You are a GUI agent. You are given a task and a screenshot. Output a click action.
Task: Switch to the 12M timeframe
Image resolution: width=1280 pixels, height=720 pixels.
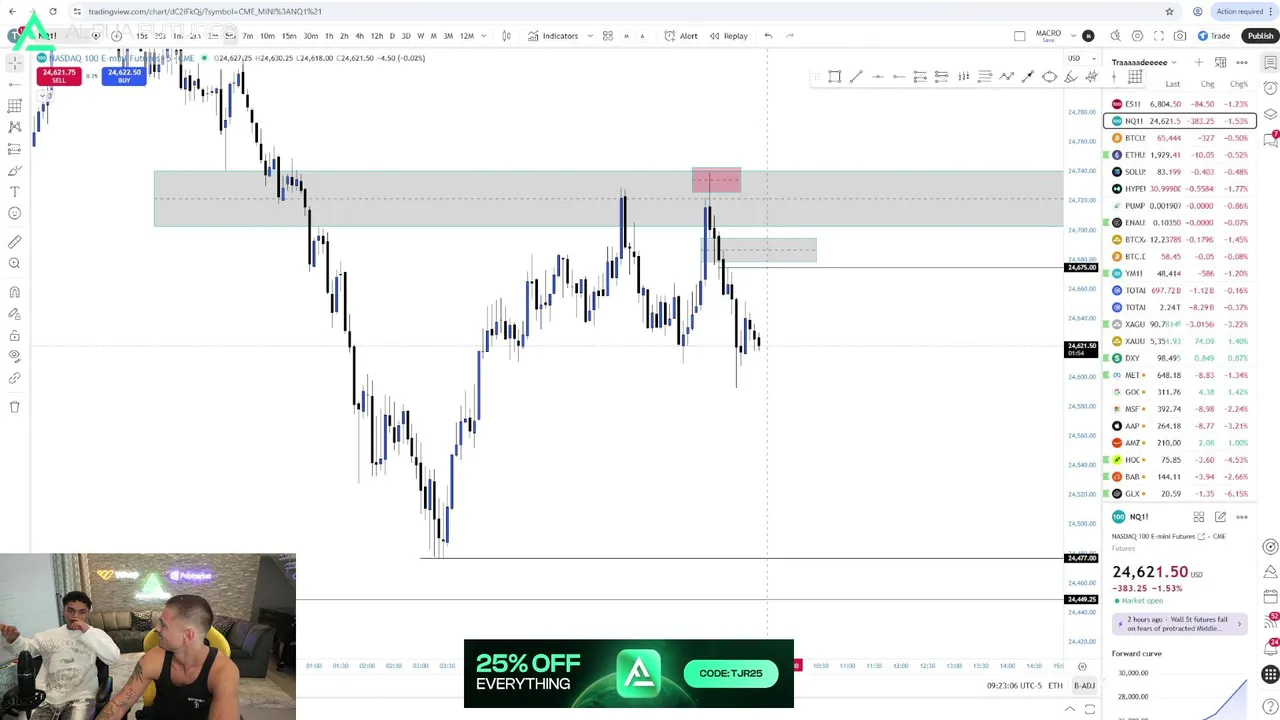[x=466, y=36]
